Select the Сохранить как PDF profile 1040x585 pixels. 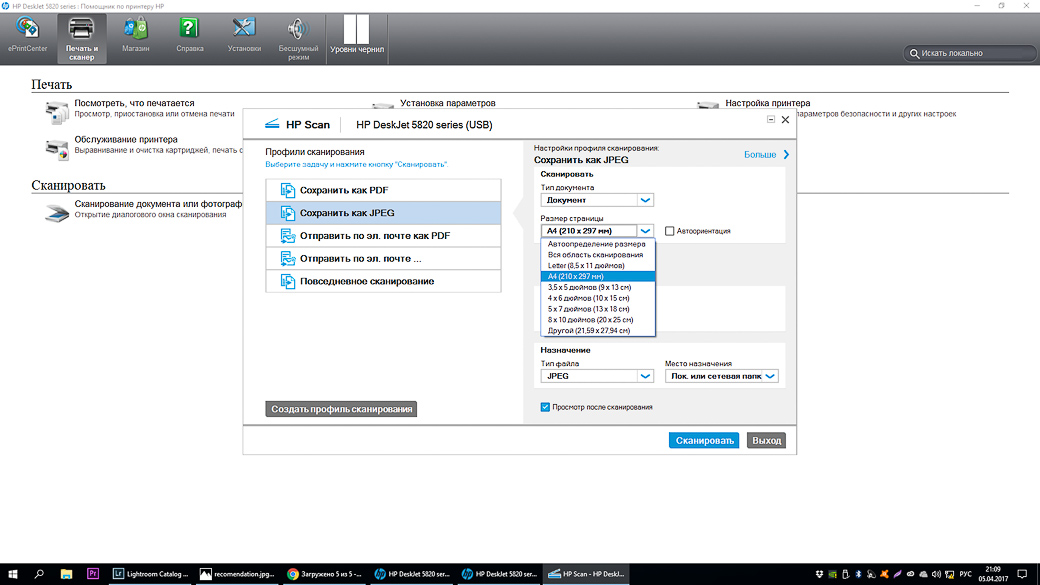pos(383,190)
